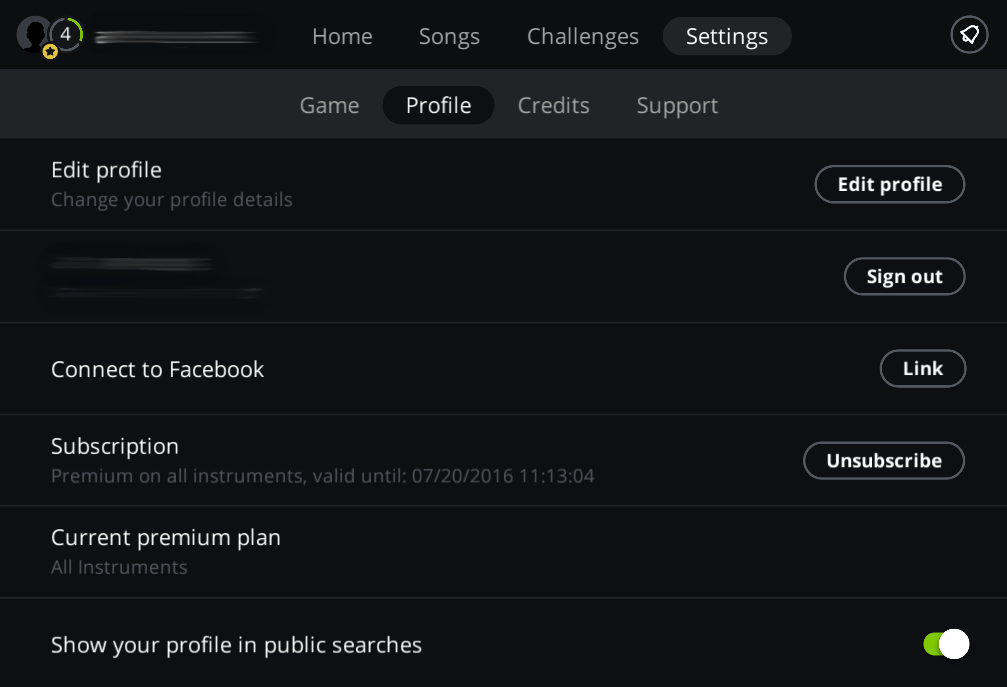
Task: Click the Unsubscribe button
Action: pos(883,460)
